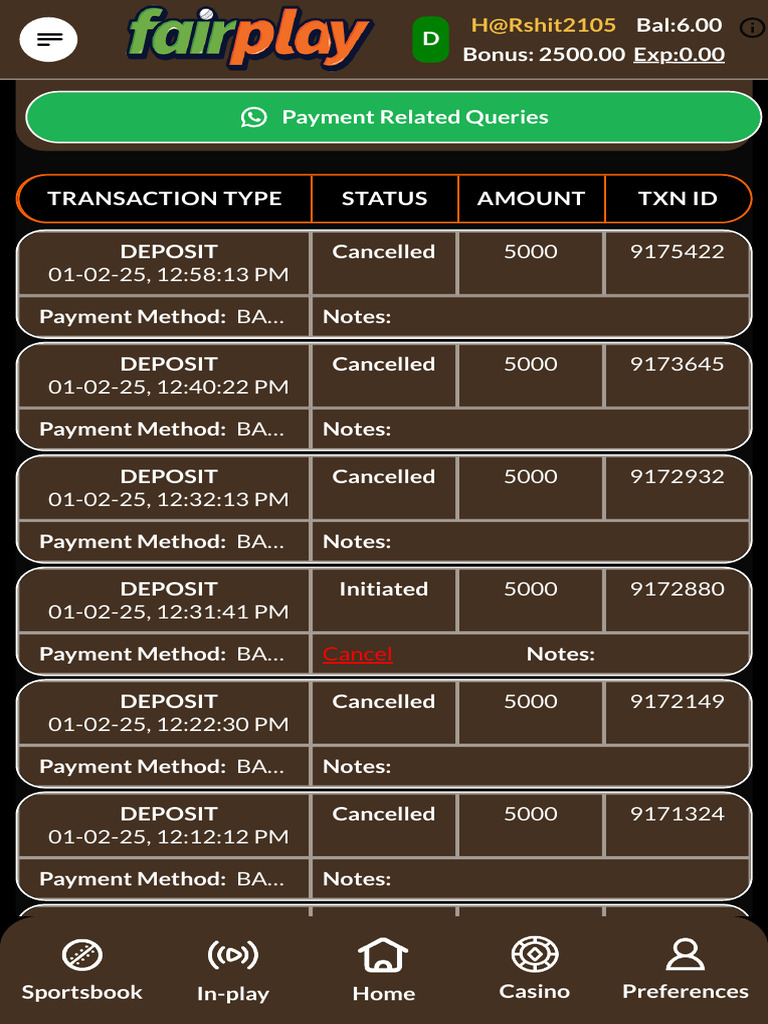Select transaction ID 9175422
Viewport: 768px width, 1024px height.
click(677, 252)
